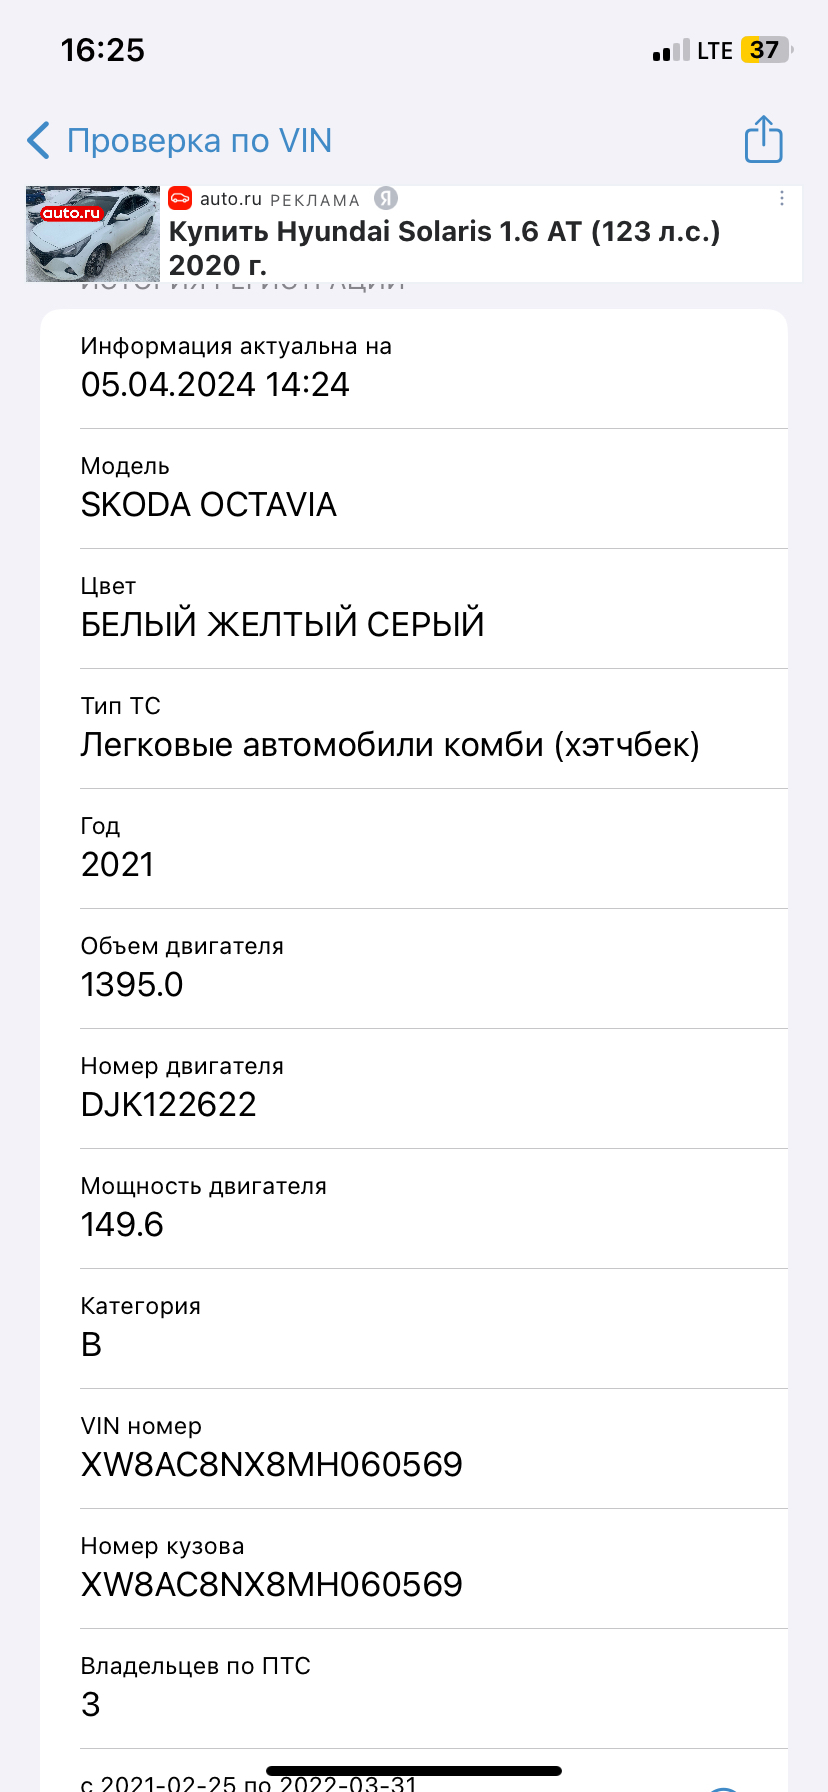Screen dimensions: 828x1792
Task: Tap the date 05.04.2024 14:24
Action: [215, 384]
